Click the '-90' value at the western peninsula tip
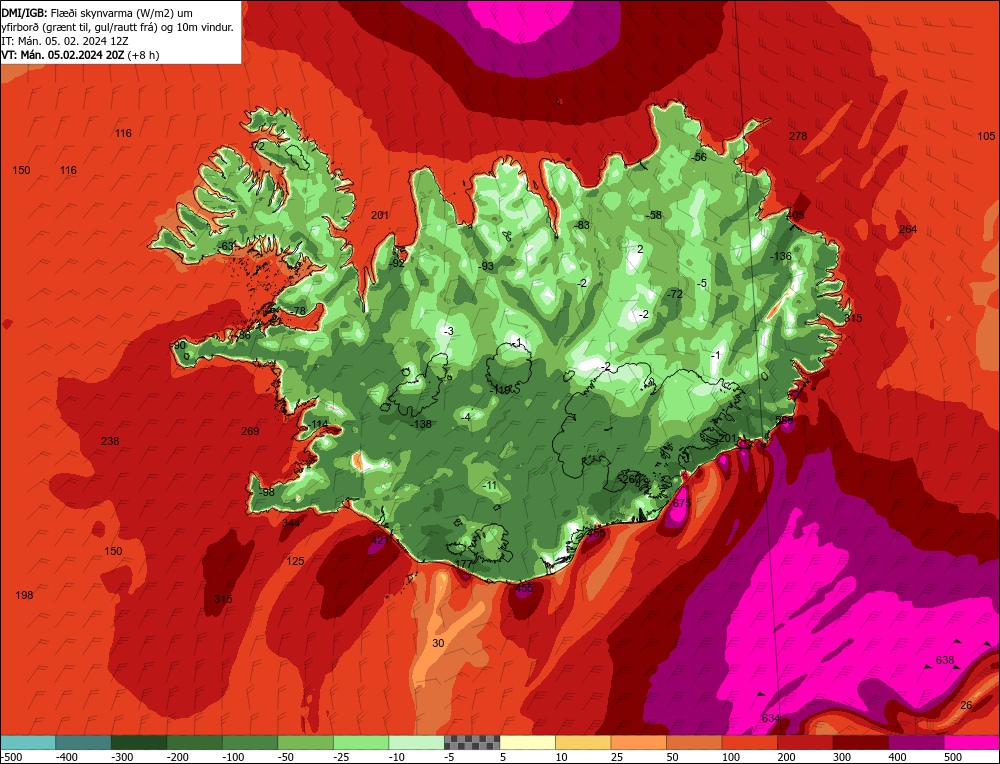1000x764 pixels. pyautogui.click(x=178, y=345)
